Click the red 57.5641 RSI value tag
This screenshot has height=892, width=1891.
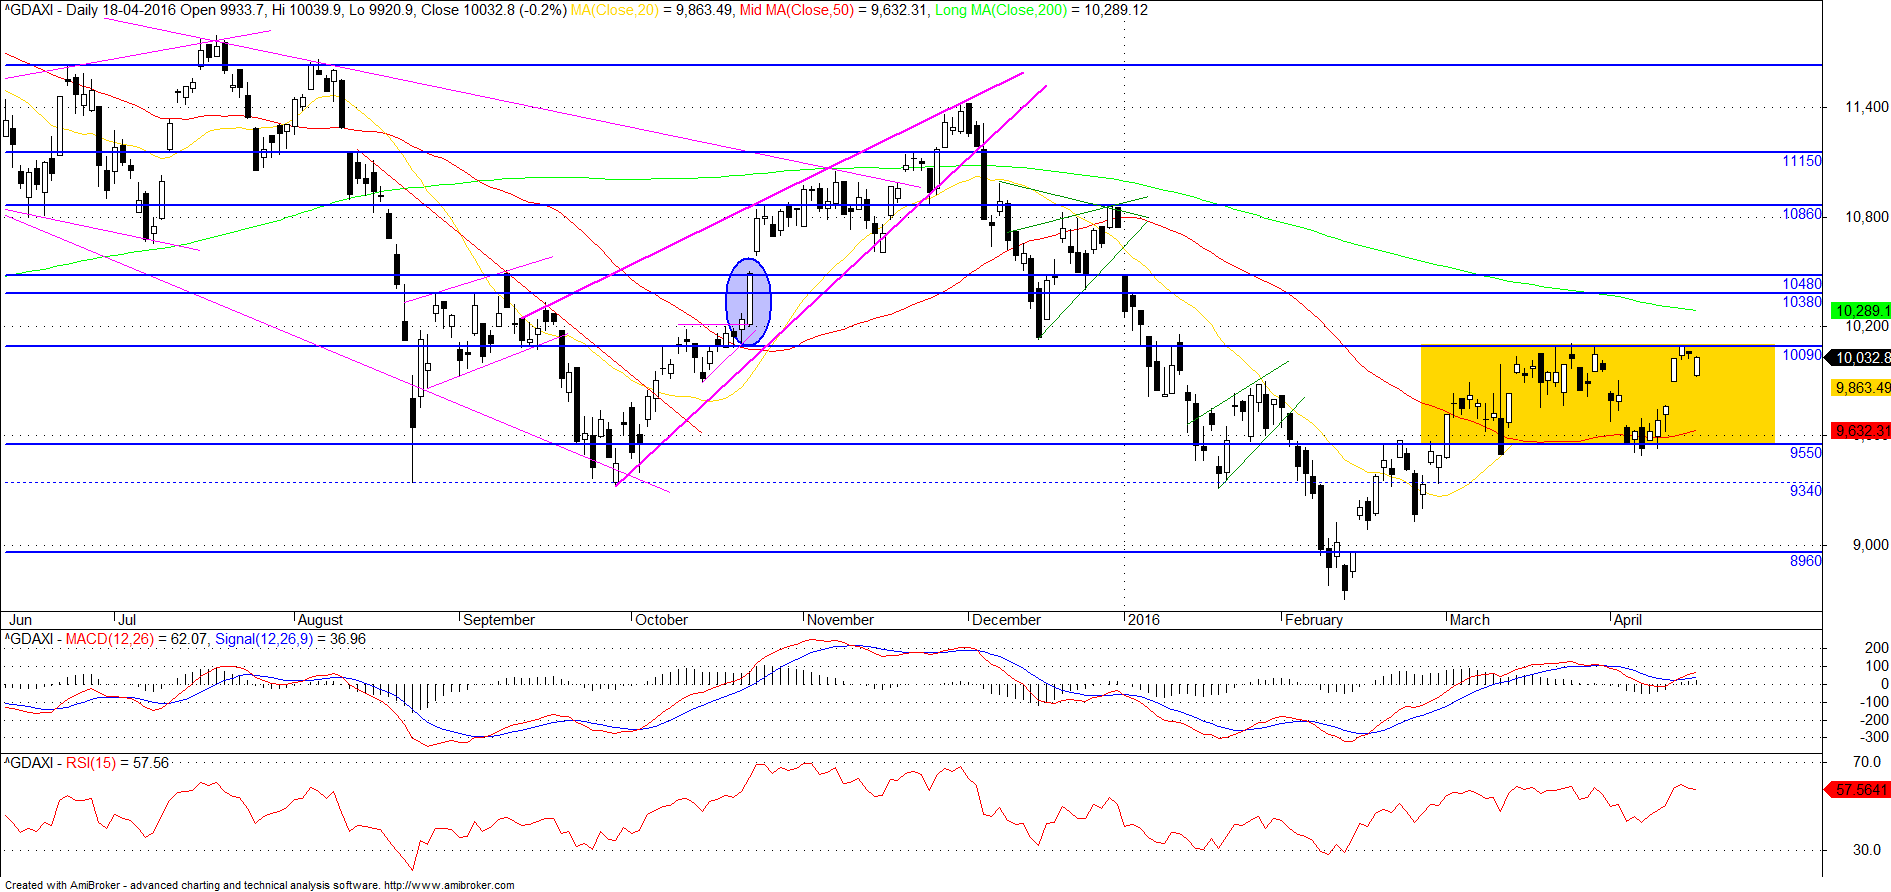click(x=1859, y=790)
